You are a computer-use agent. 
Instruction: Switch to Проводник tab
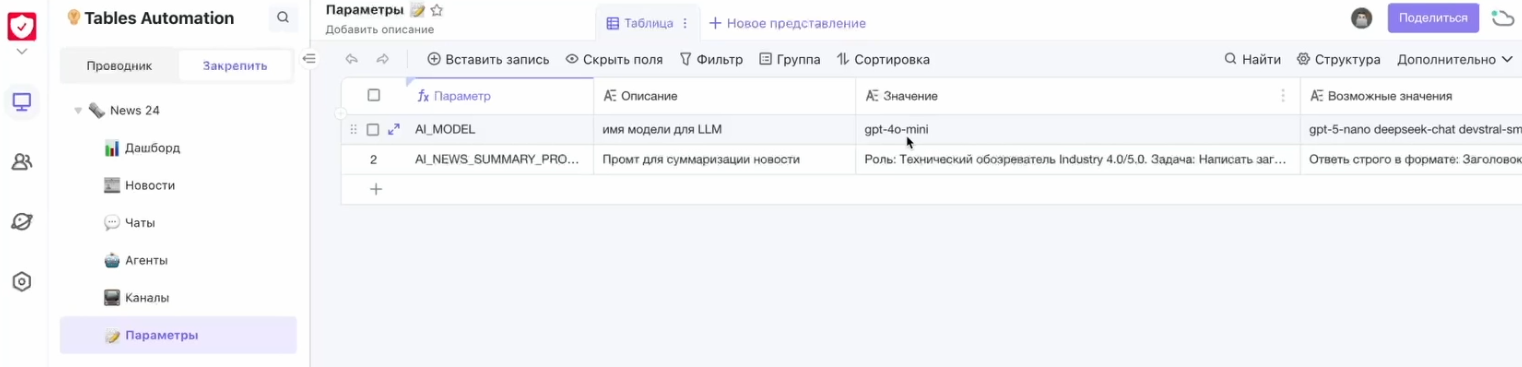(x=119, y=66)
